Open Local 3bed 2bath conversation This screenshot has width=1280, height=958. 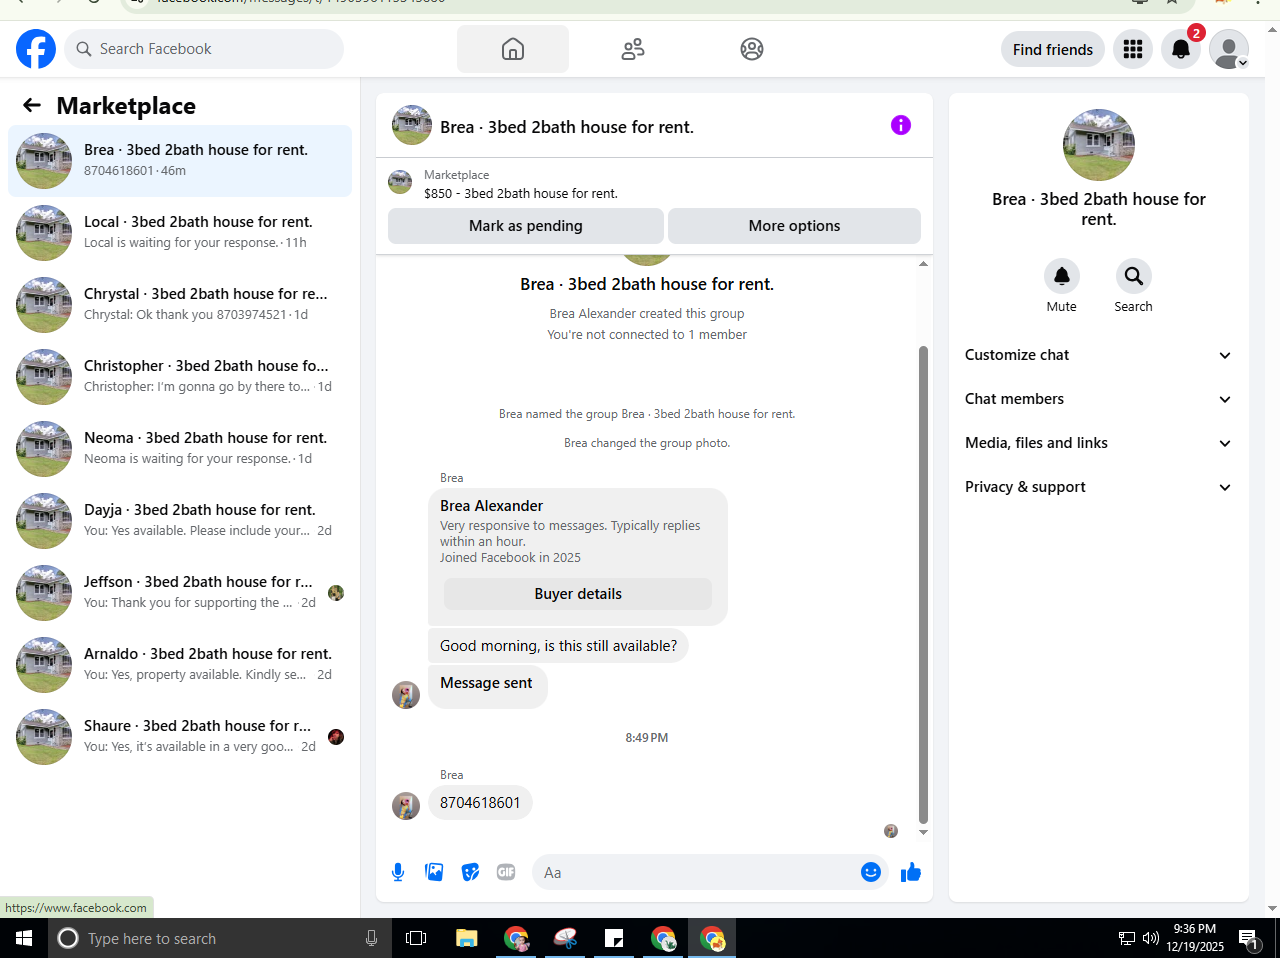[x=180, y=233]
